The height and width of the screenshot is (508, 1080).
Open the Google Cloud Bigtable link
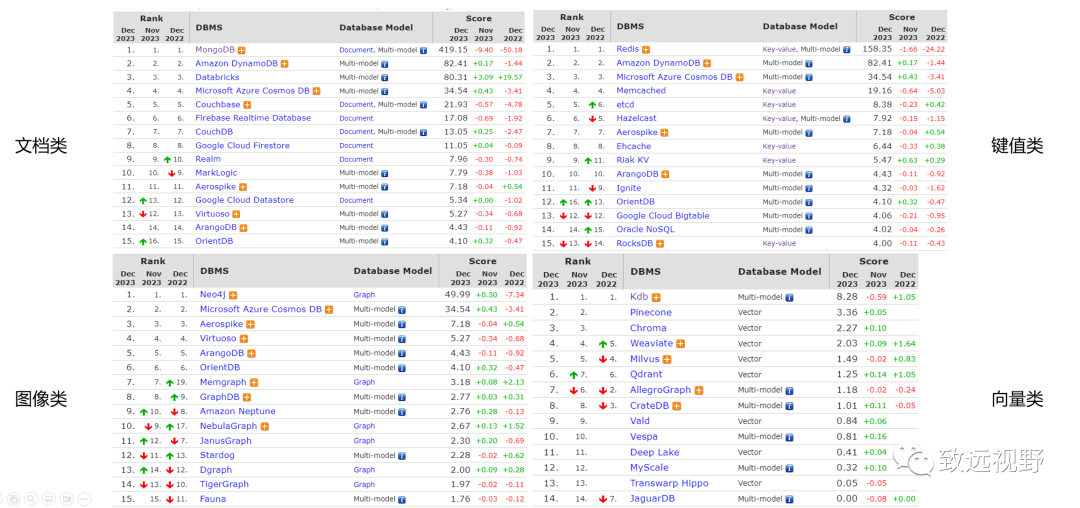point(663,215)
